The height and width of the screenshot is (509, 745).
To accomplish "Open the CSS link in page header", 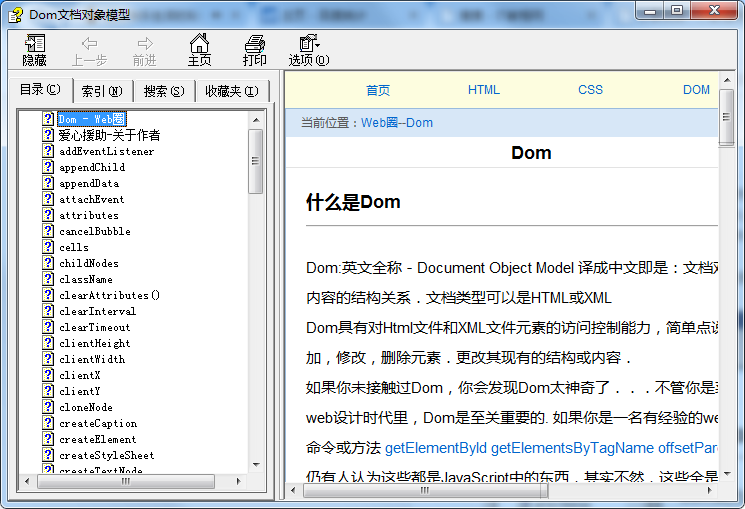I will 590,90.
